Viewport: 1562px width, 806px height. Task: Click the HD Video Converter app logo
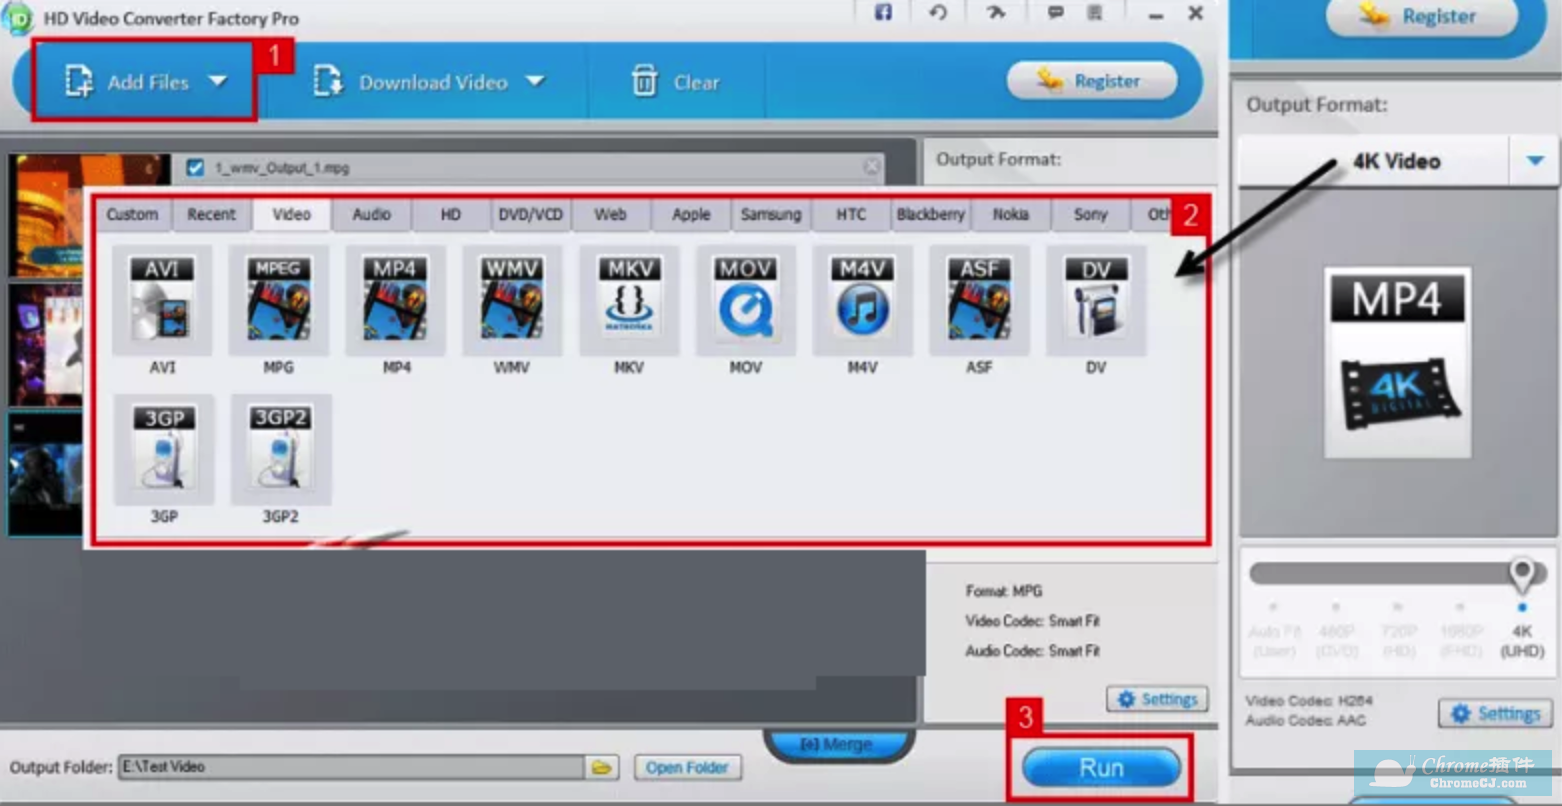pos(17,18)
